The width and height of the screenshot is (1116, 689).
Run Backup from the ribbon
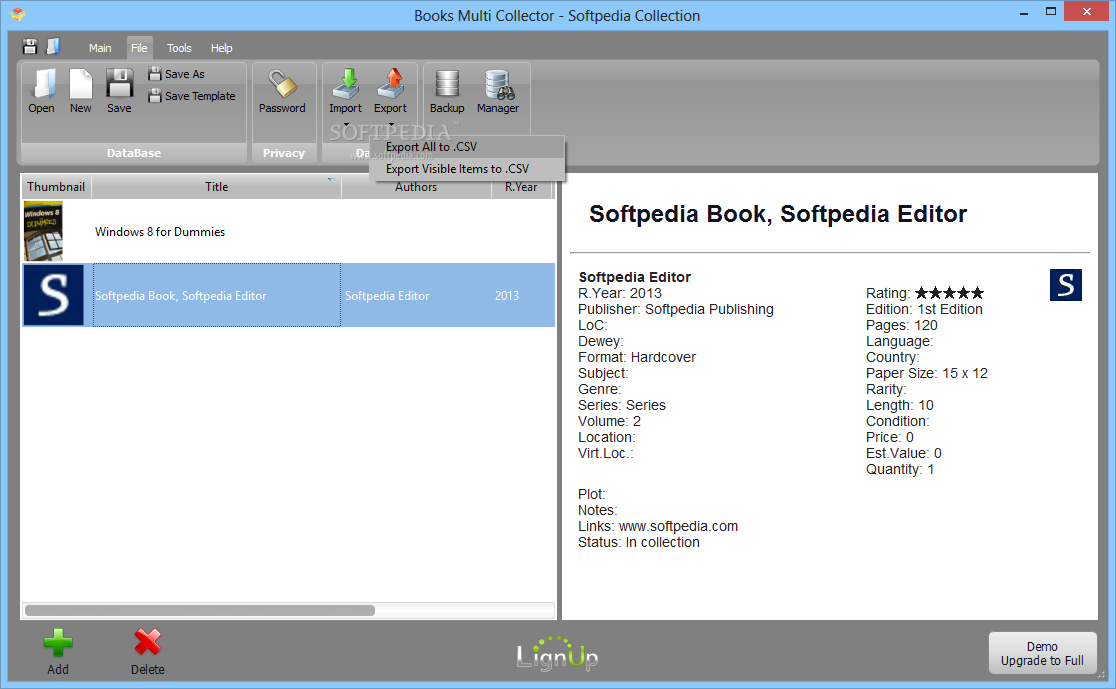[447, 90]
